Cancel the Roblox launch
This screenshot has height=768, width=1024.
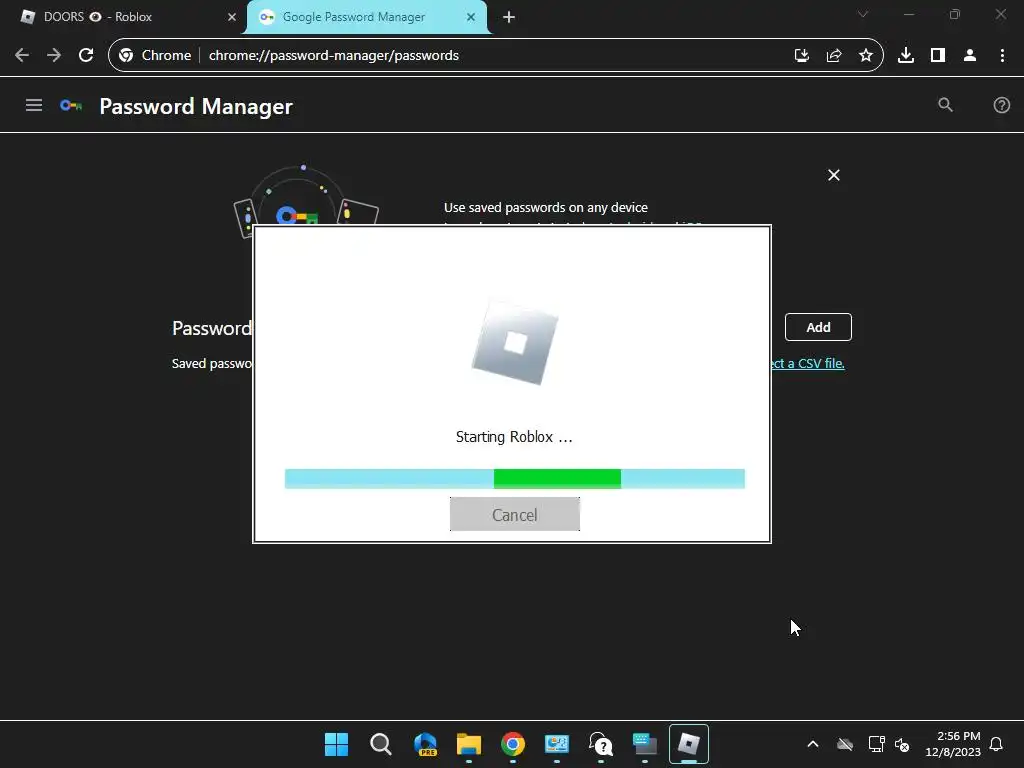(x=515, y=515)
